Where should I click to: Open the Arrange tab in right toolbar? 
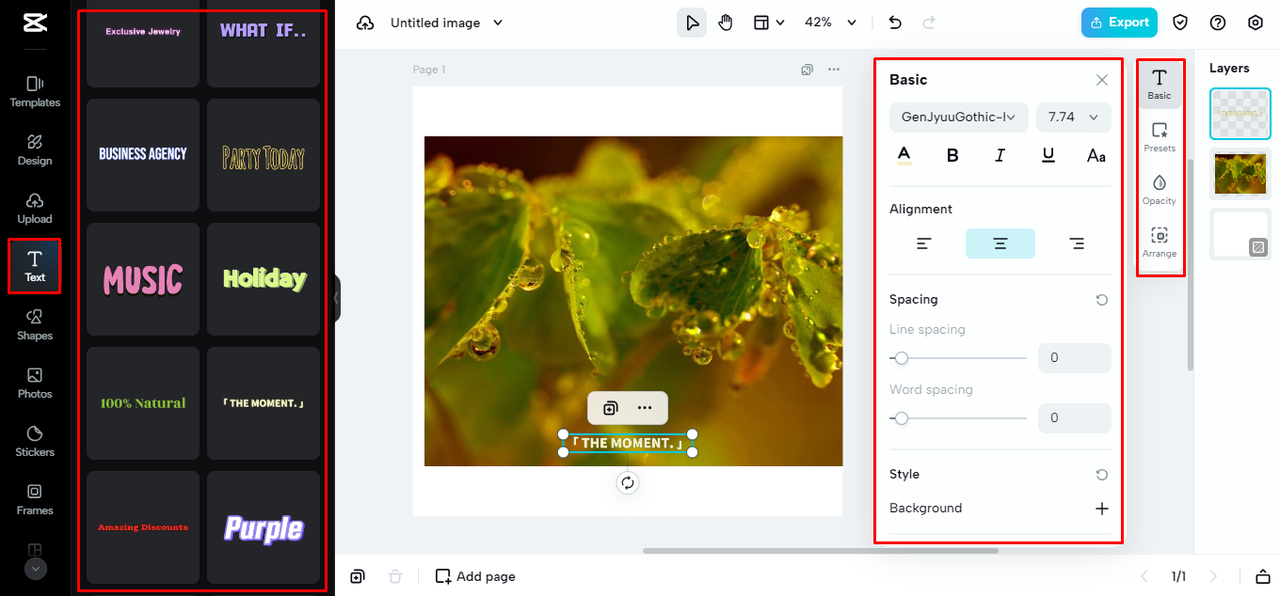pos(1159,243)
